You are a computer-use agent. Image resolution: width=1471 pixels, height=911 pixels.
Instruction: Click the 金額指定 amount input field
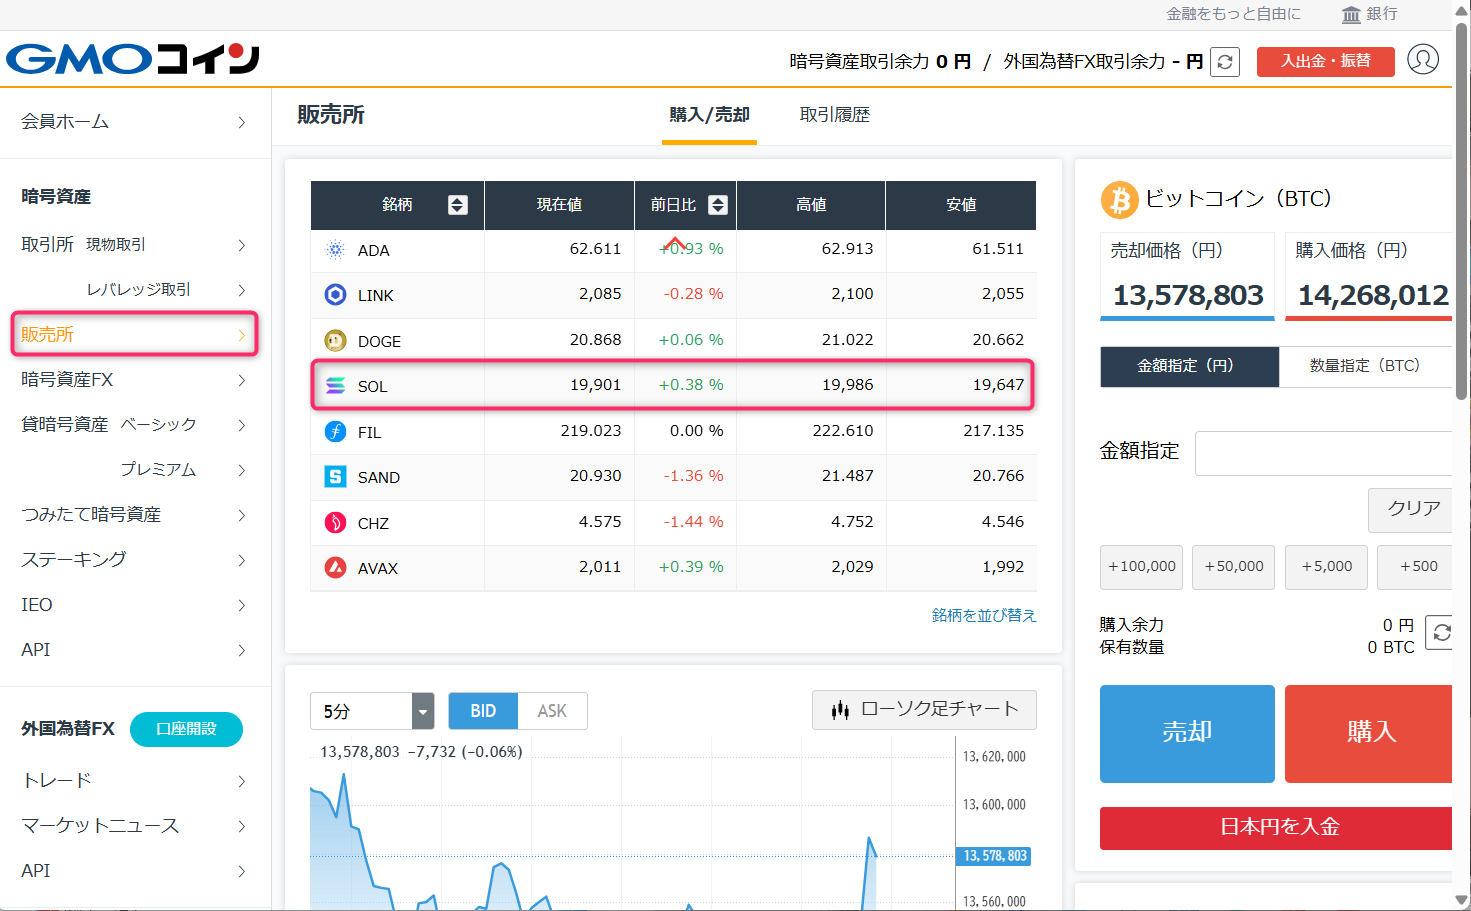tap(1324, 453)
